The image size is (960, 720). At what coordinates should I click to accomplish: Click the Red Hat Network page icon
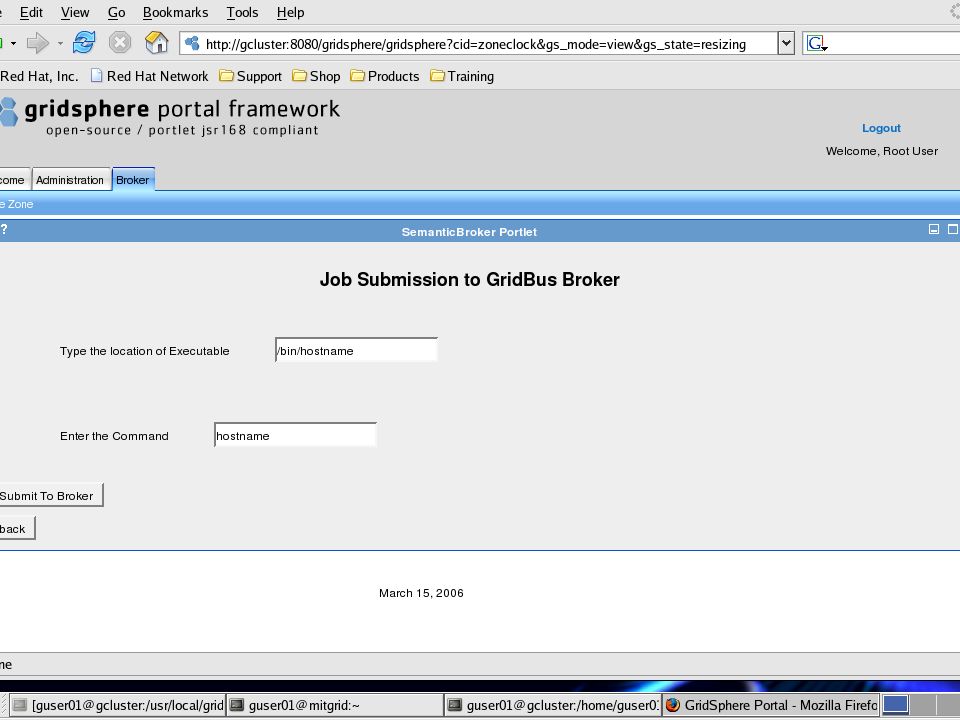click(96, 76)
